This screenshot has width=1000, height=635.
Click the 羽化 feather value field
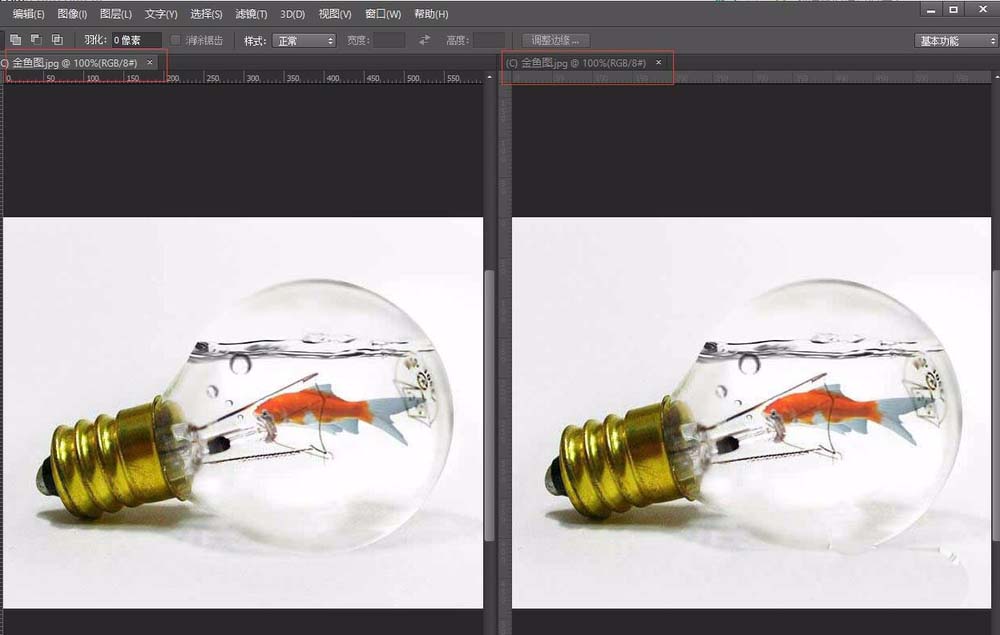136,40
